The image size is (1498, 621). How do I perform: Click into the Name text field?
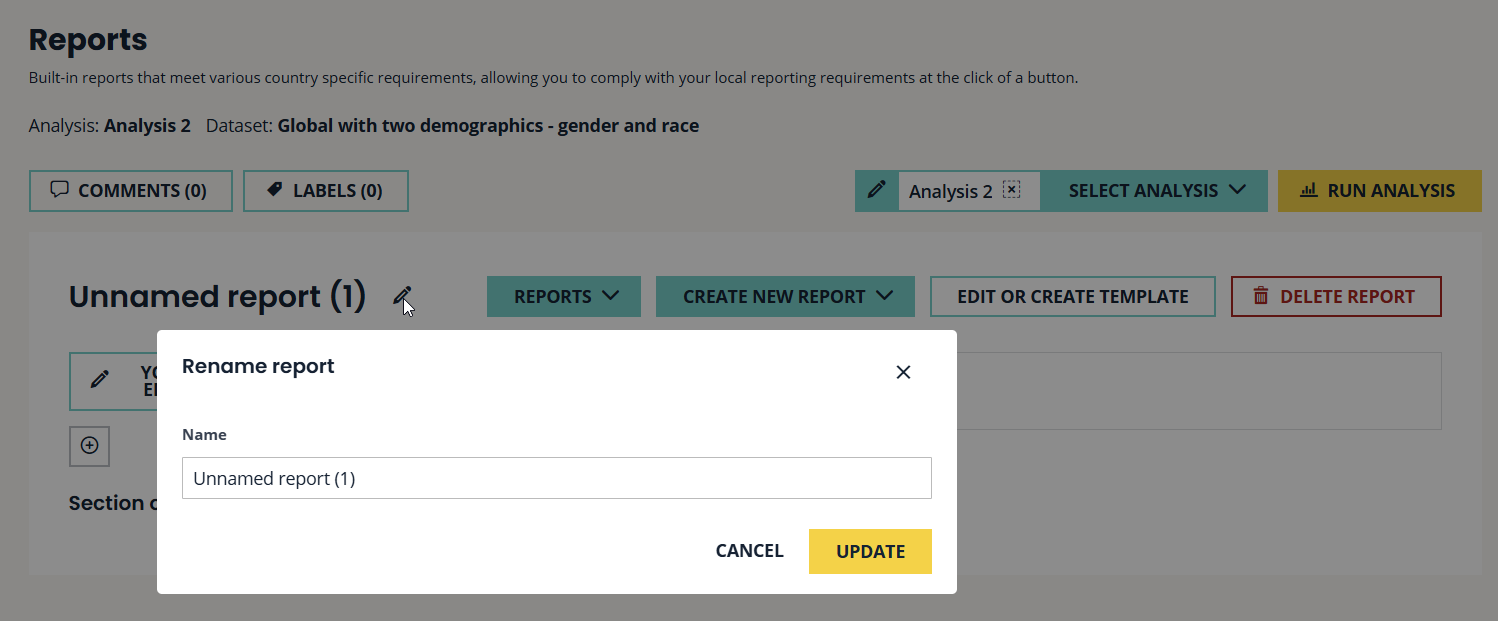(556, 479)
